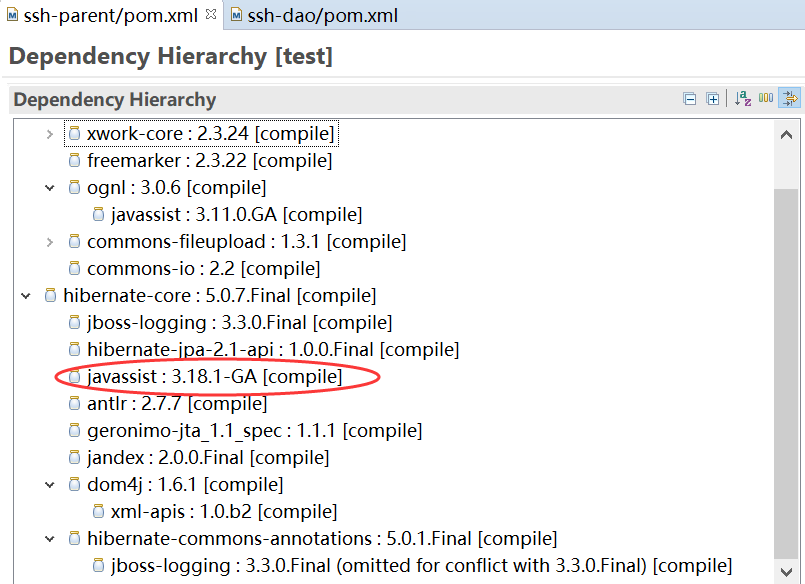
Task: Click the jar icon of hibernate-core
Action: pos(50,295)
